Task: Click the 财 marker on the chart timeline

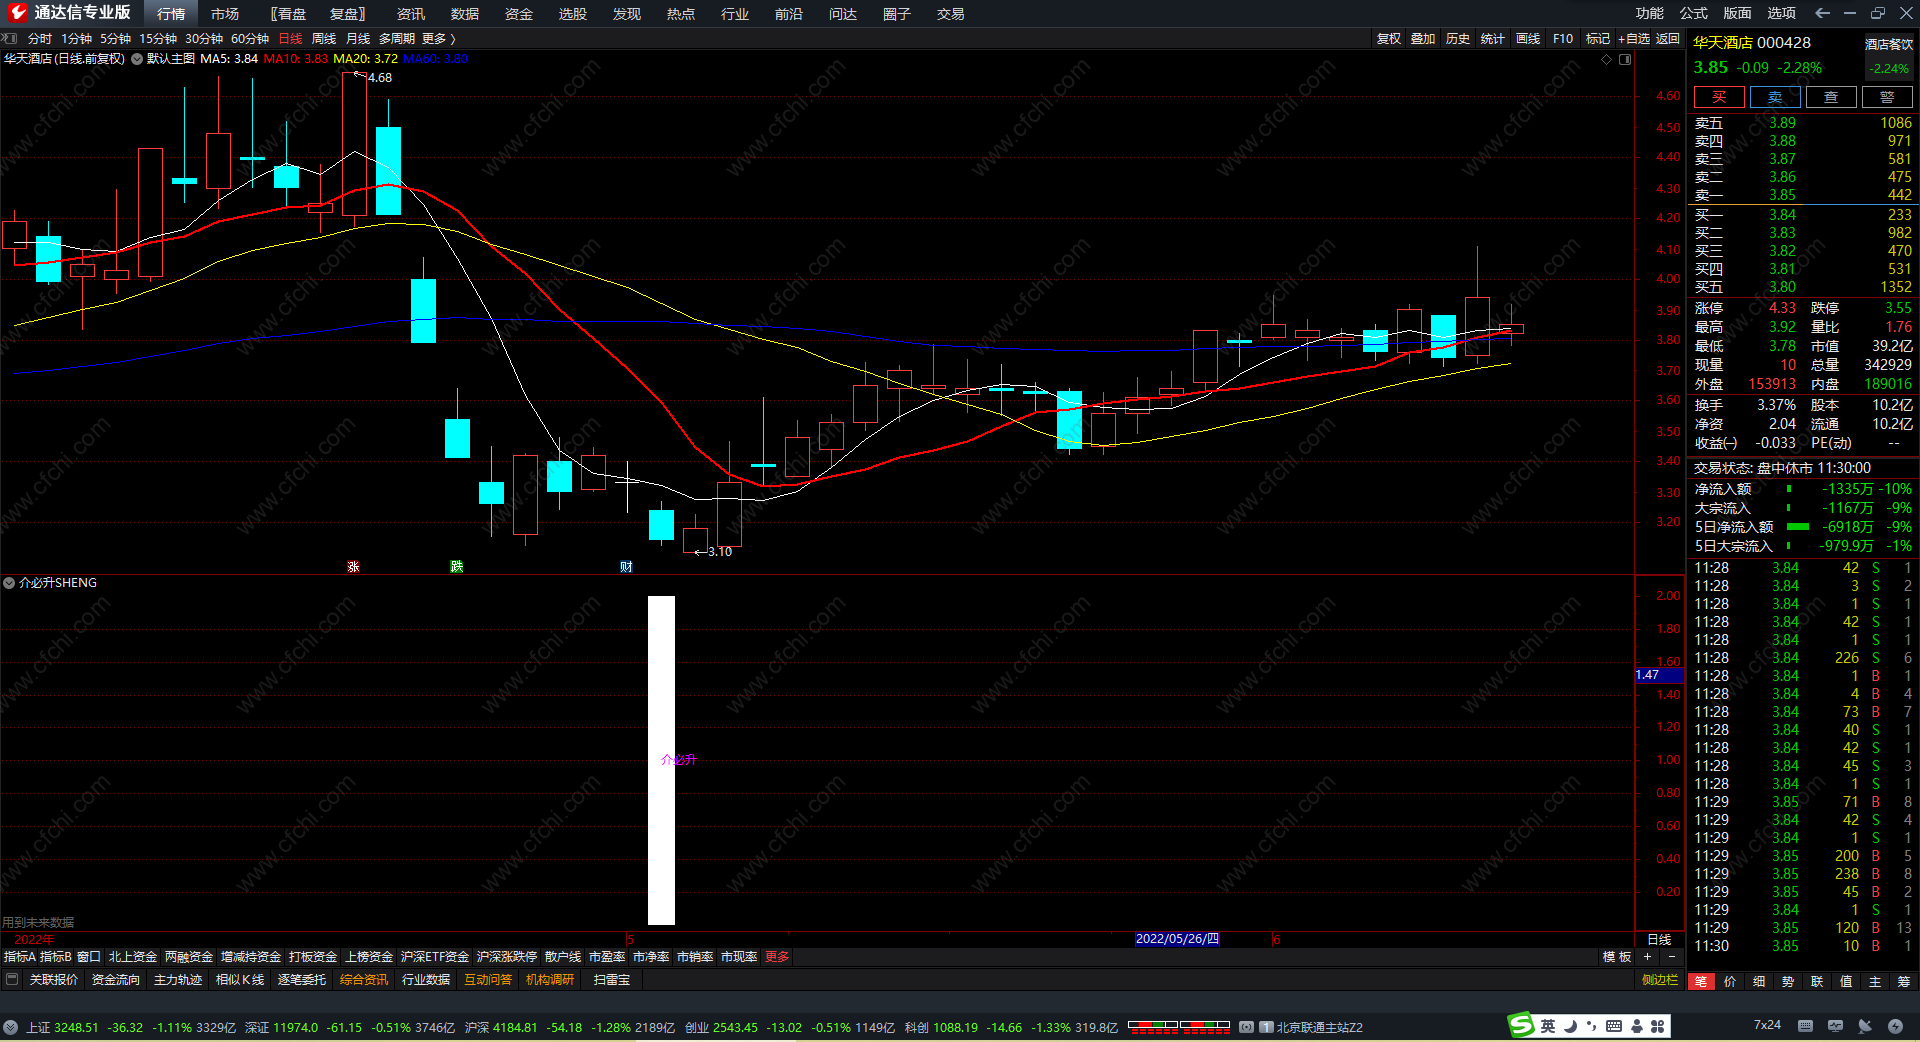Action: click(626, 567)
